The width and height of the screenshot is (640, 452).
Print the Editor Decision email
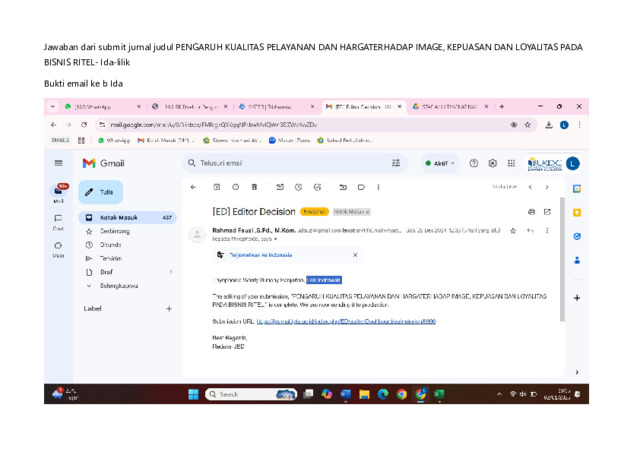[x=531, y=212]
